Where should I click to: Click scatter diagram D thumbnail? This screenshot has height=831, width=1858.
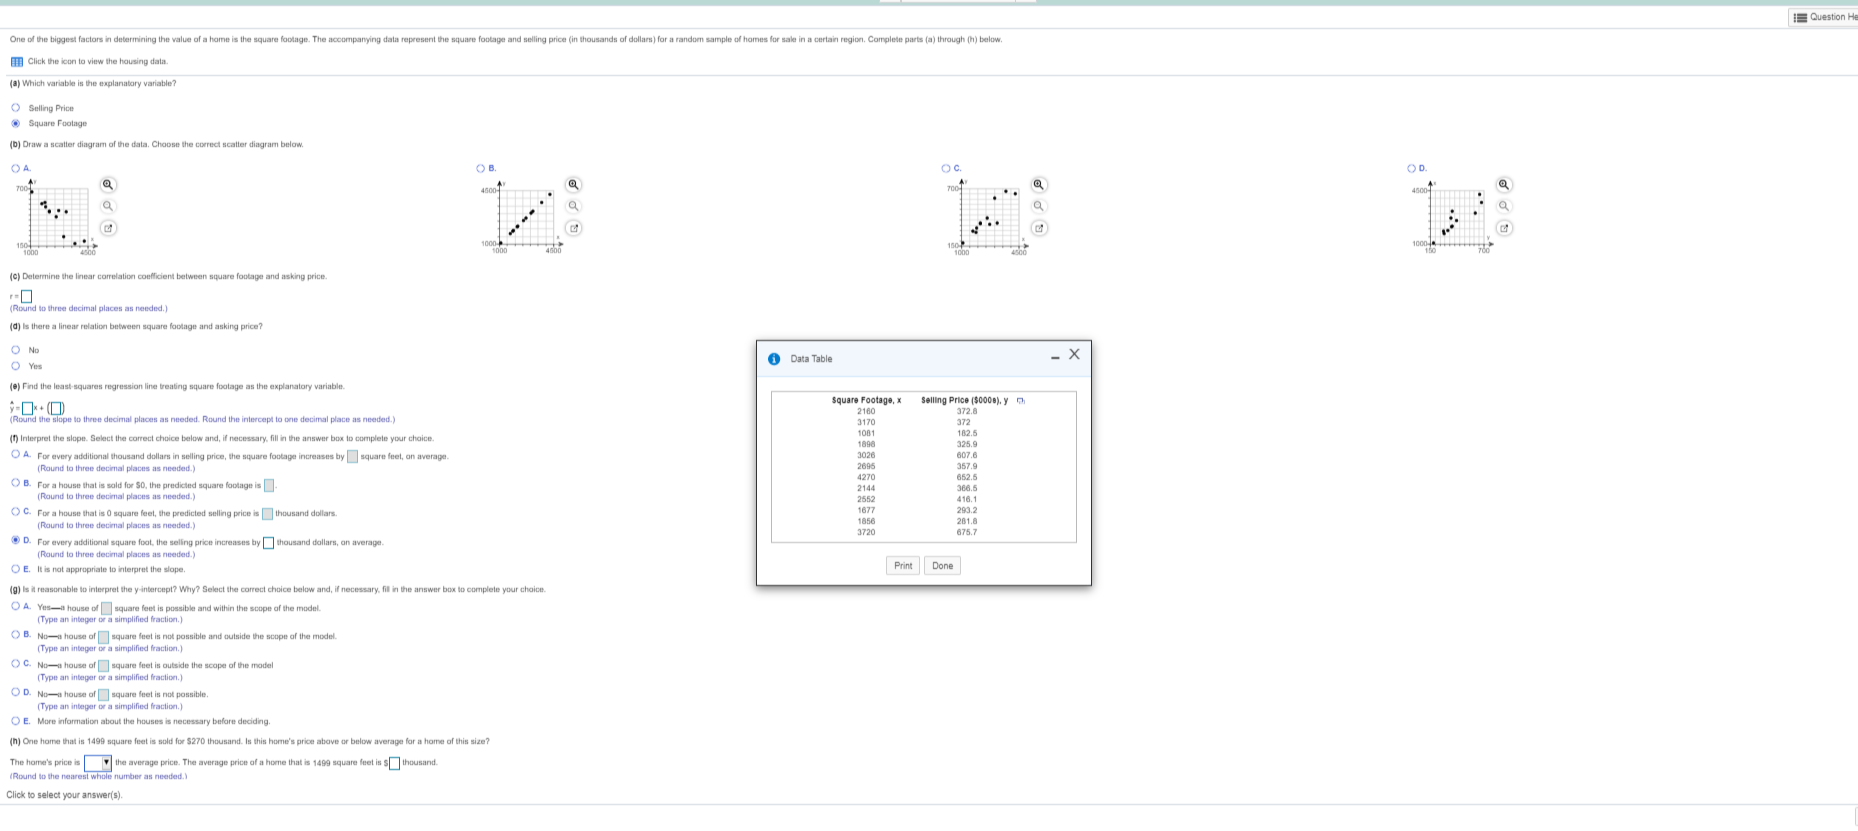click(1452, 215)
